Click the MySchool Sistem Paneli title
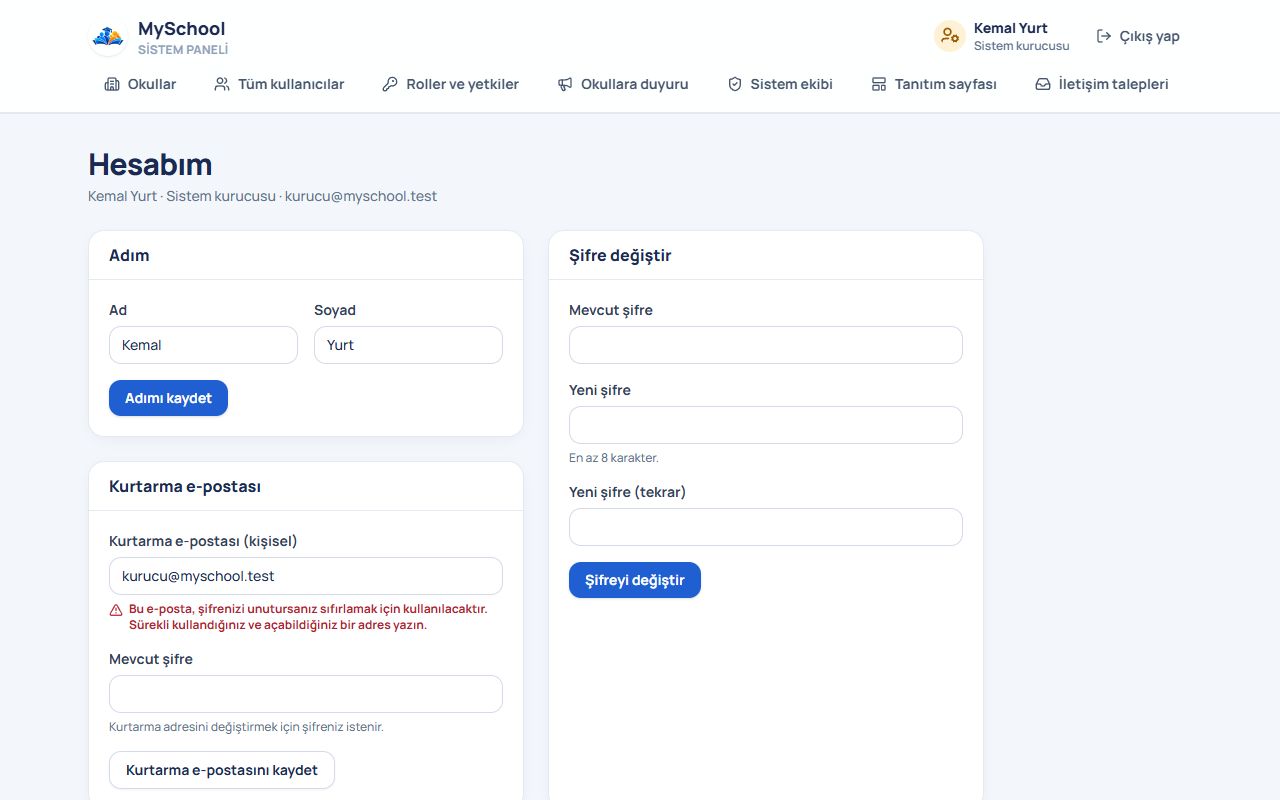Image resolution: width=1280 pixels, height=800 pixels. [x=183, y=37]
